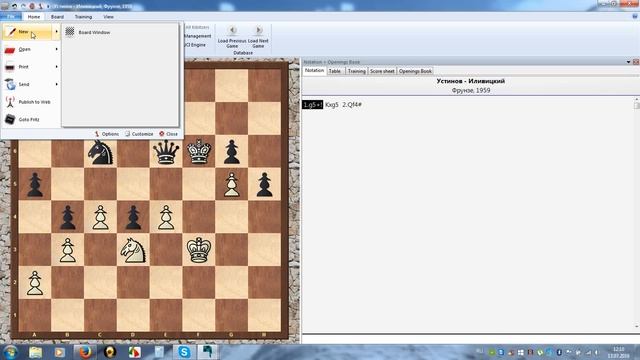Click the red round icon in quick access toolbar
This screenshot has width=640, height=360.
(x=32, y=6)
